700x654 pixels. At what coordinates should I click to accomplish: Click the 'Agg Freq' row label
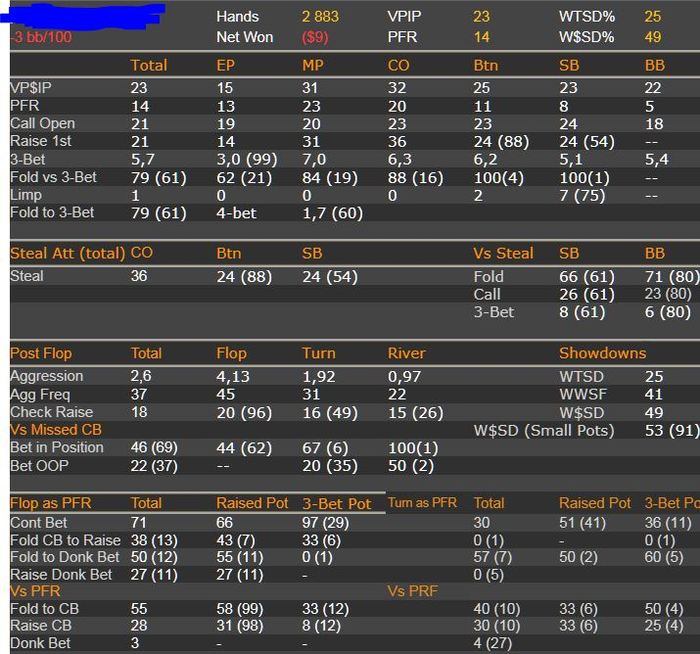point(40,394)
